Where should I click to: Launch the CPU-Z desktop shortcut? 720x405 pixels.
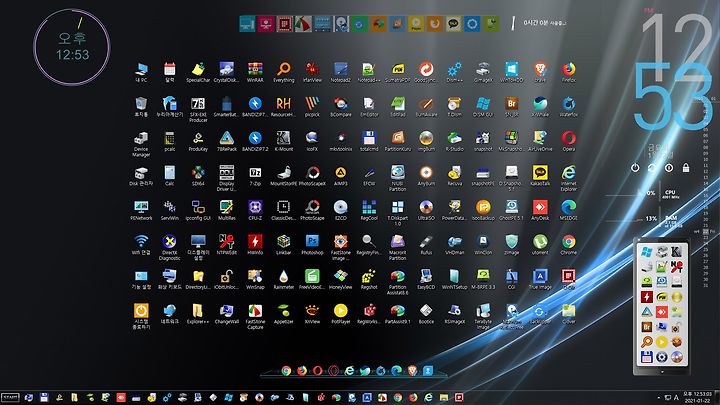click(x=255, y=208)
